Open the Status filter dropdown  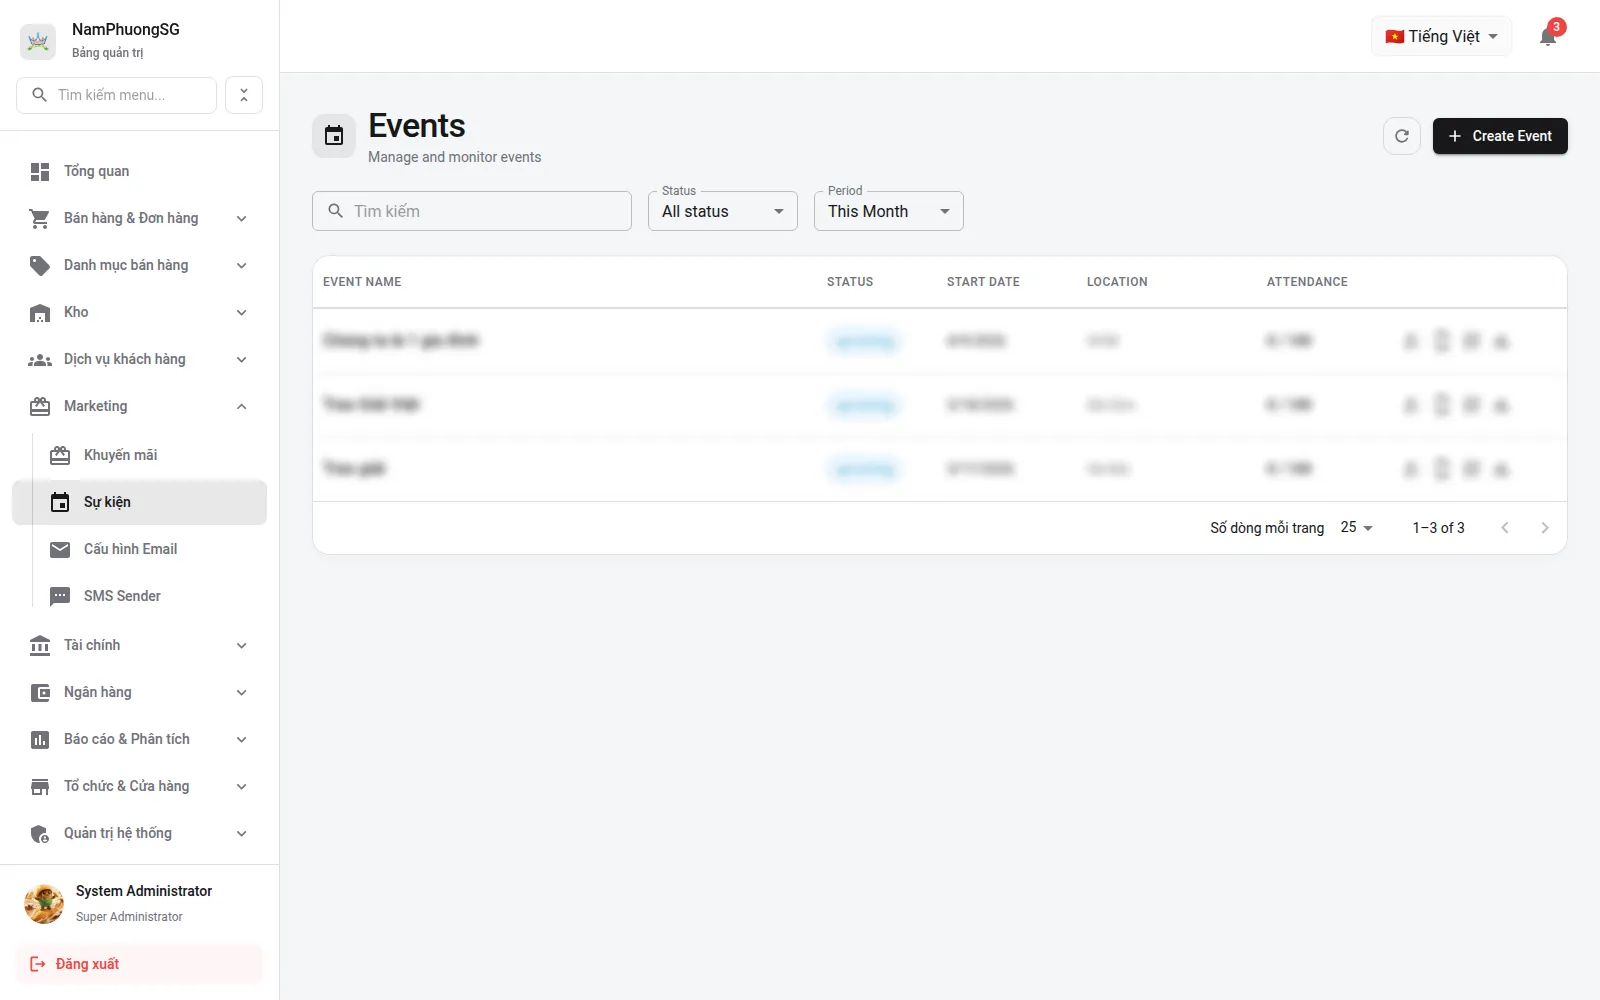pyautogui.click(x=723, y=211)
